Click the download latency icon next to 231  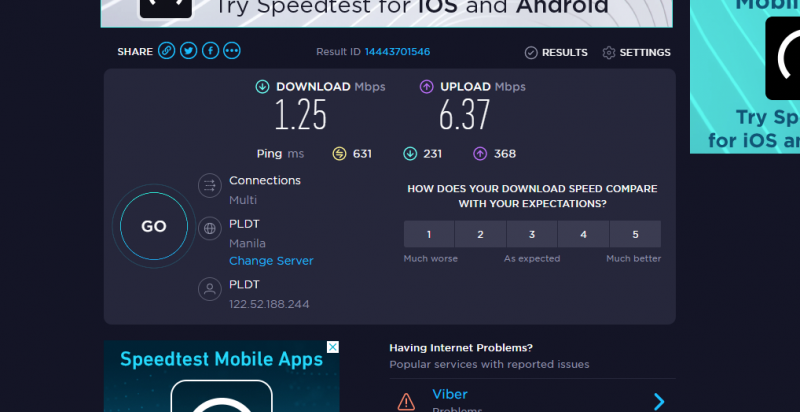pos(410,153)
